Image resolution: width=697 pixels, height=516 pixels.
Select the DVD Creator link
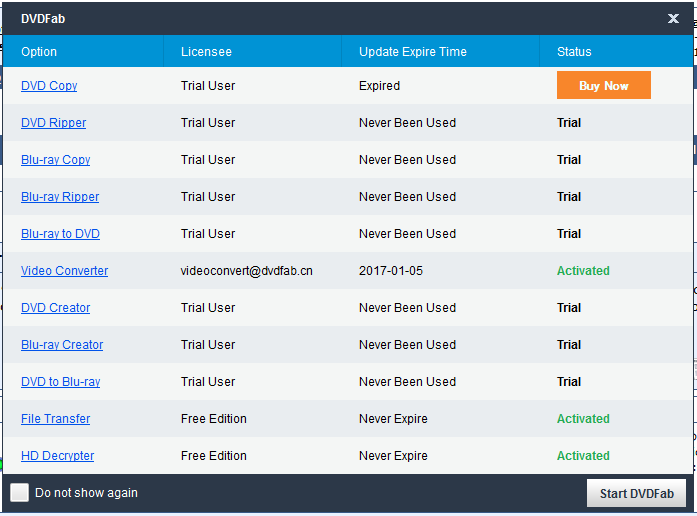55,308
